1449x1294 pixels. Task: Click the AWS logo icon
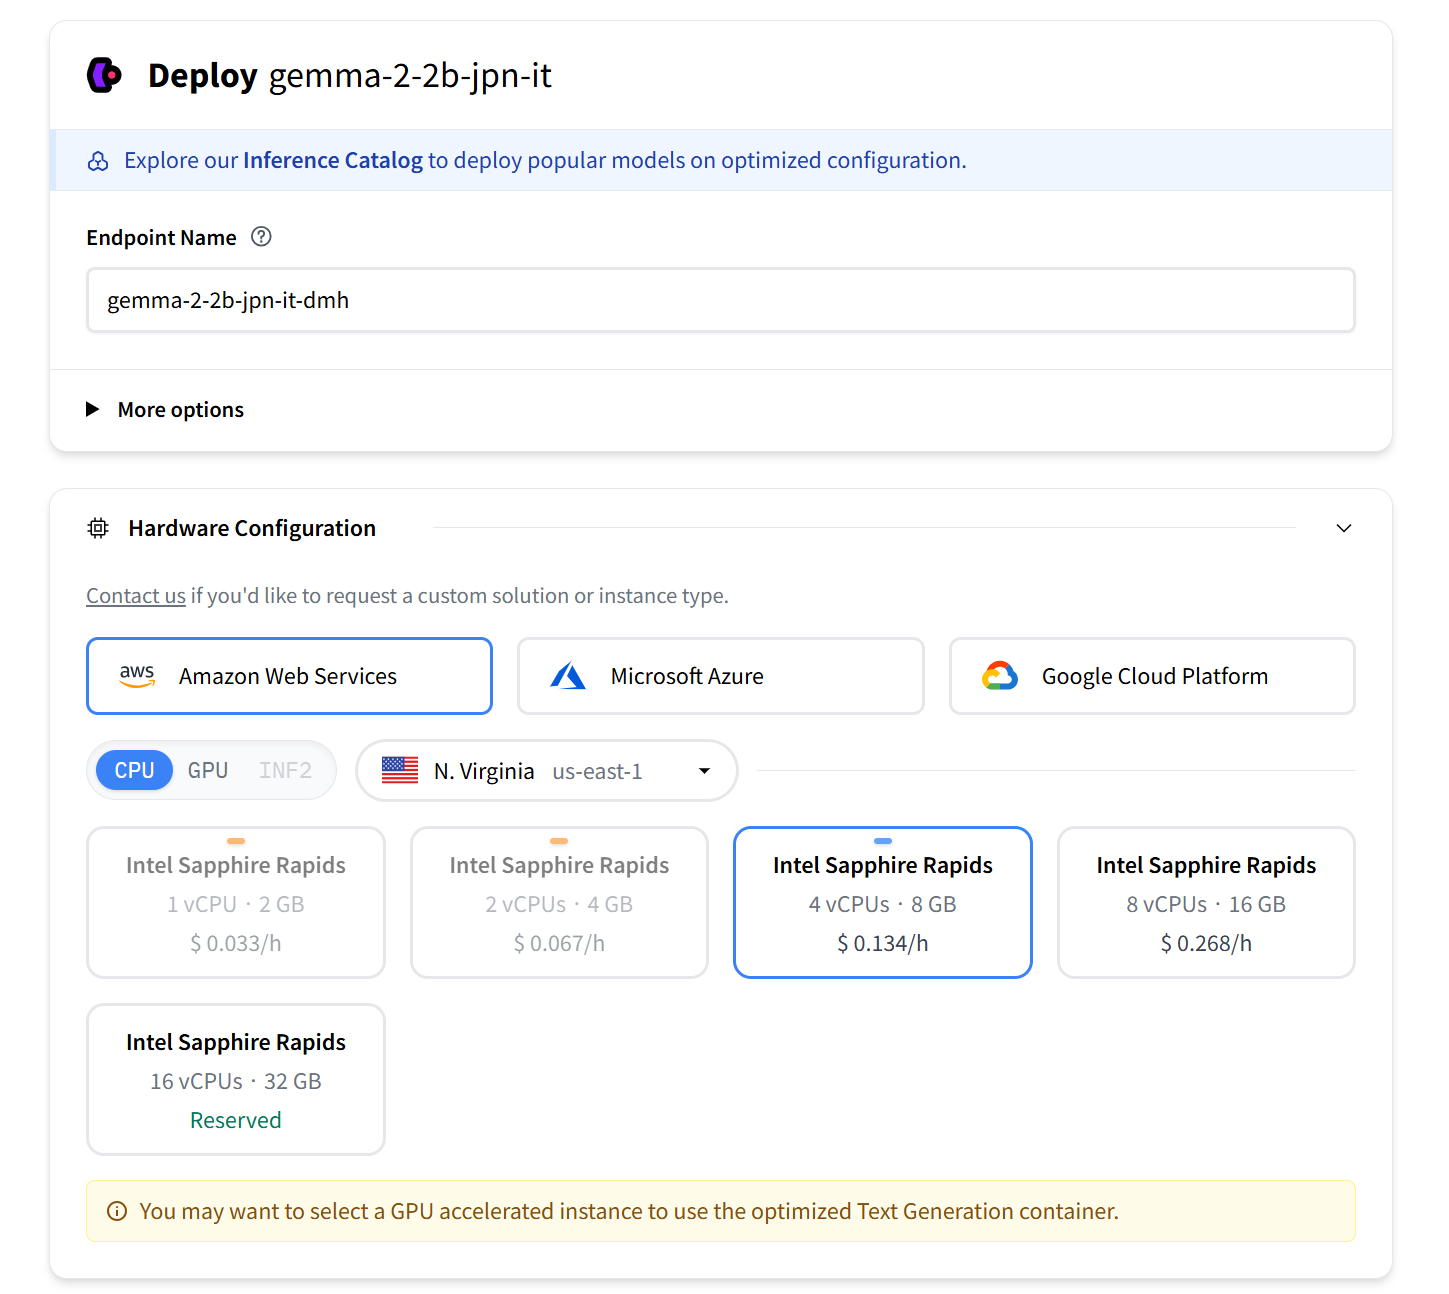tap(137, 676)
